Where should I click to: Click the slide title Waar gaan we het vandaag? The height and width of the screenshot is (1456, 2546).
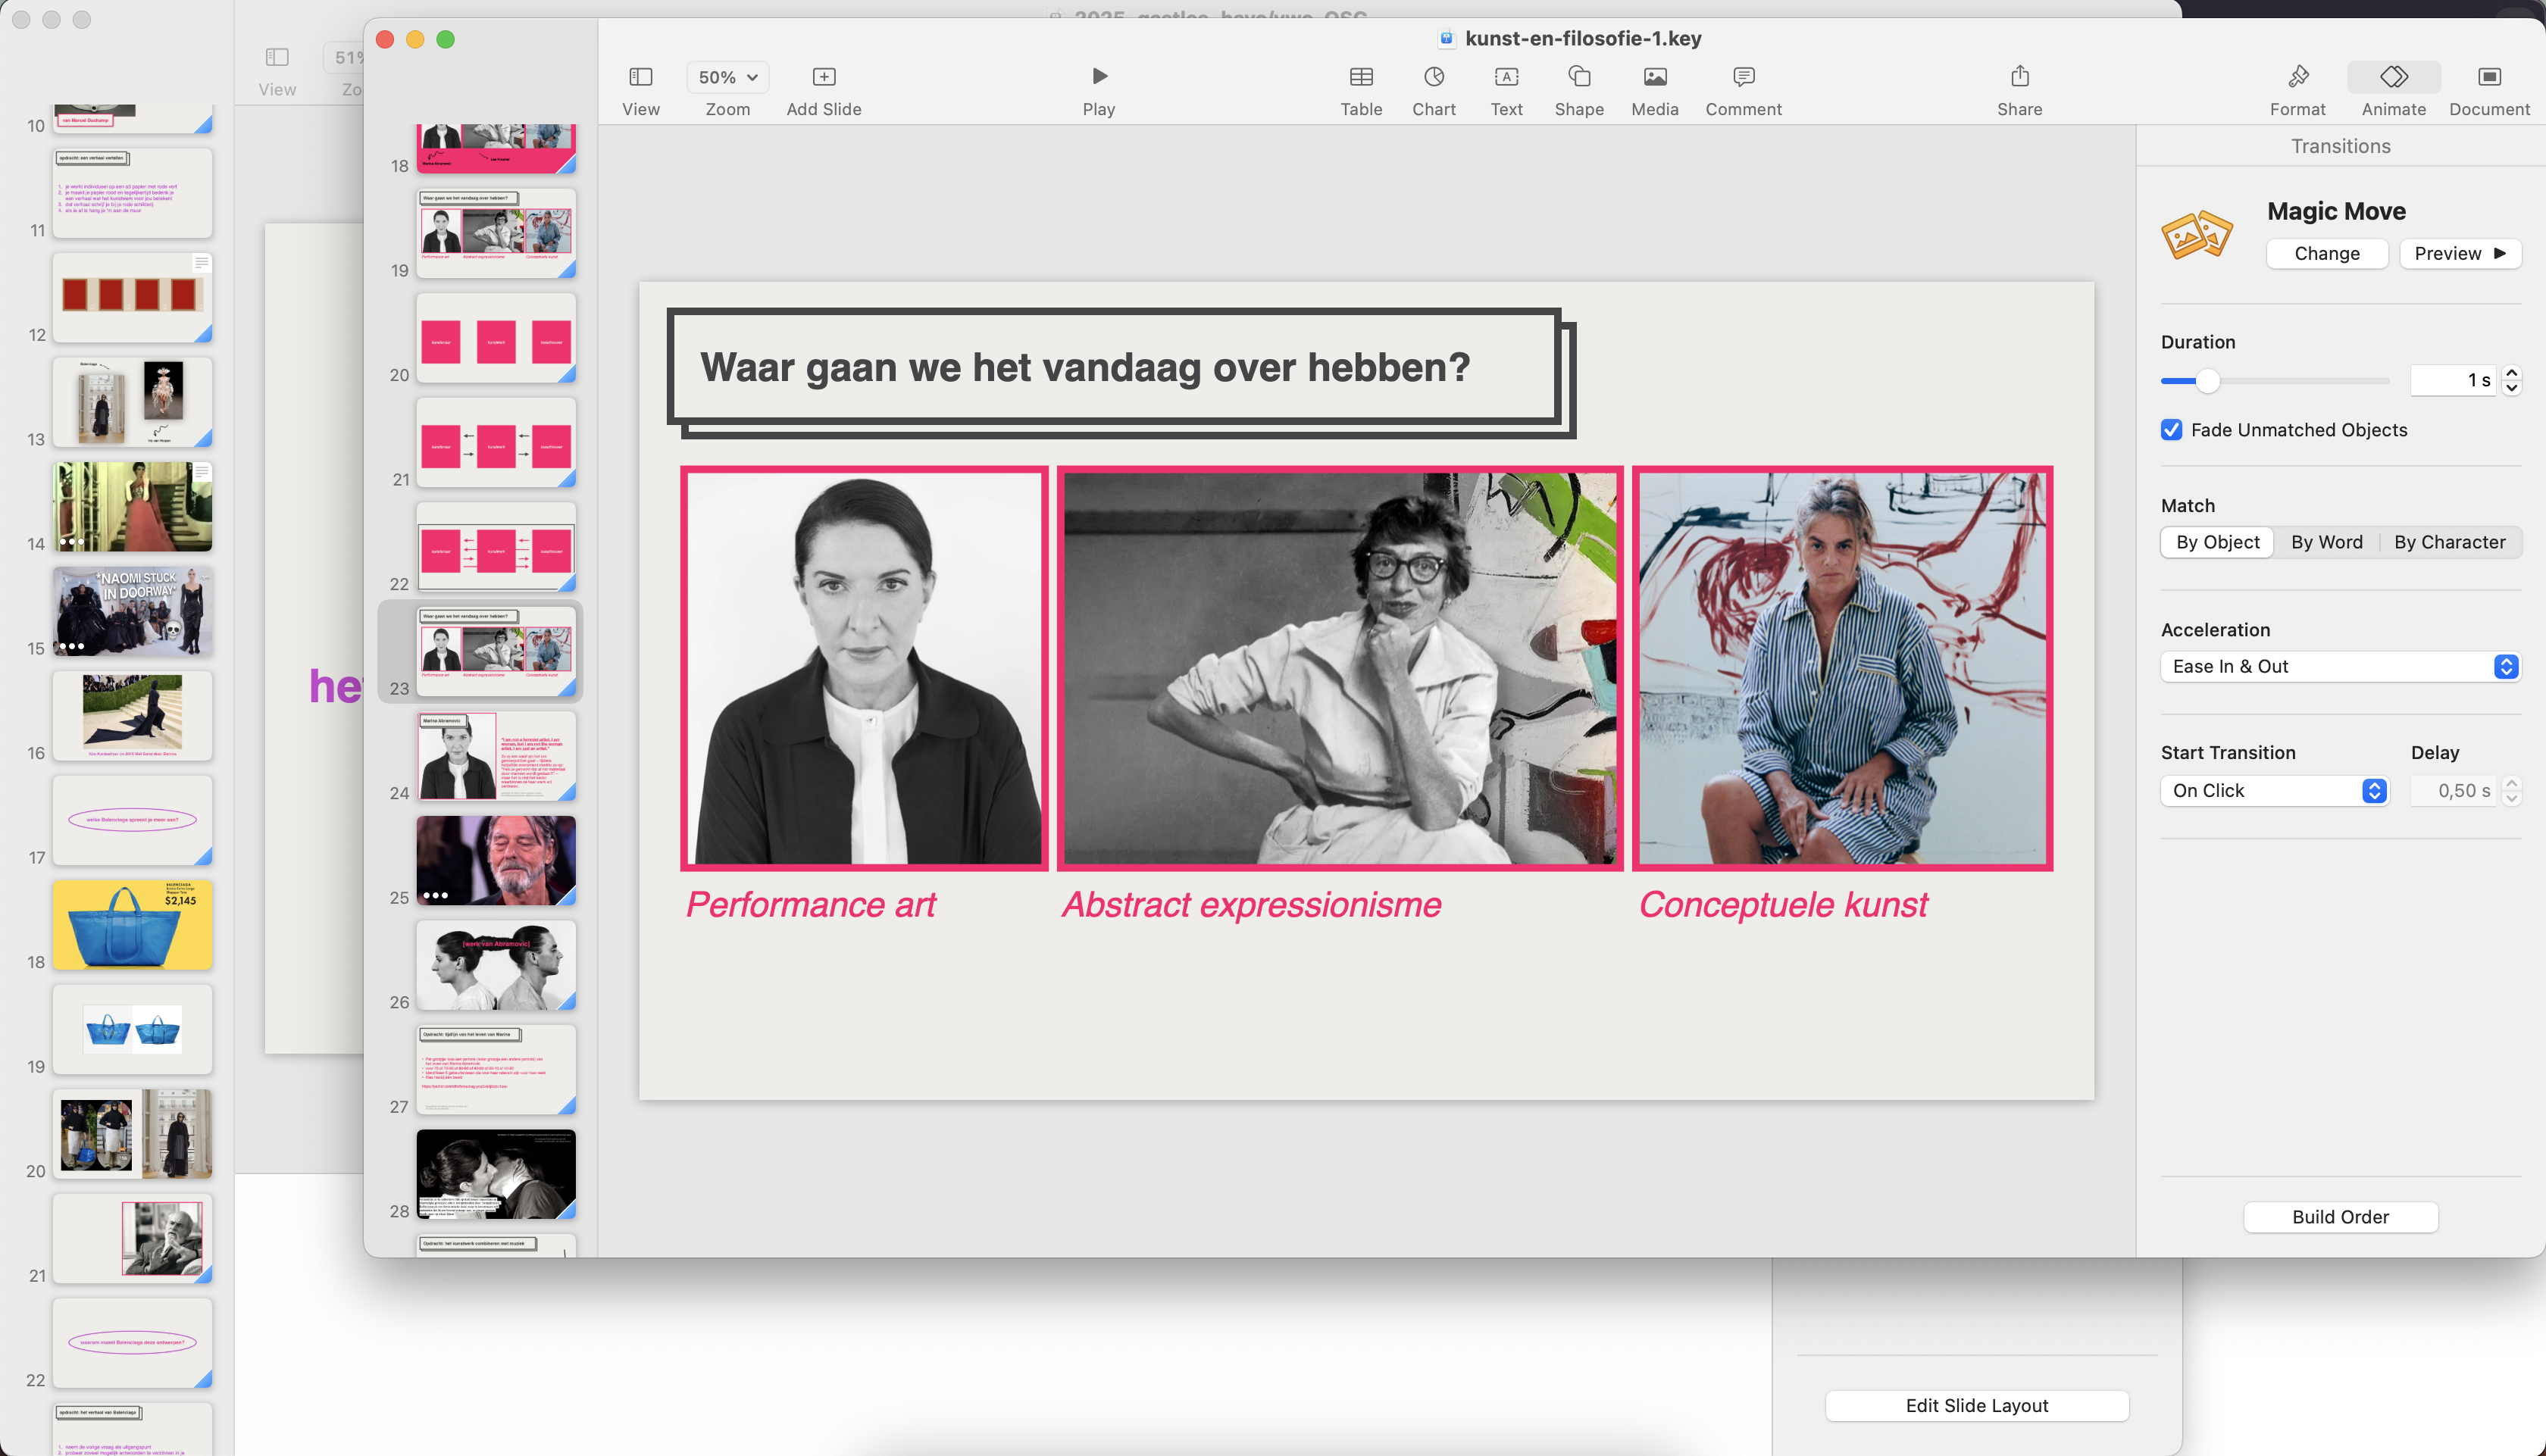pos(1085,367)
